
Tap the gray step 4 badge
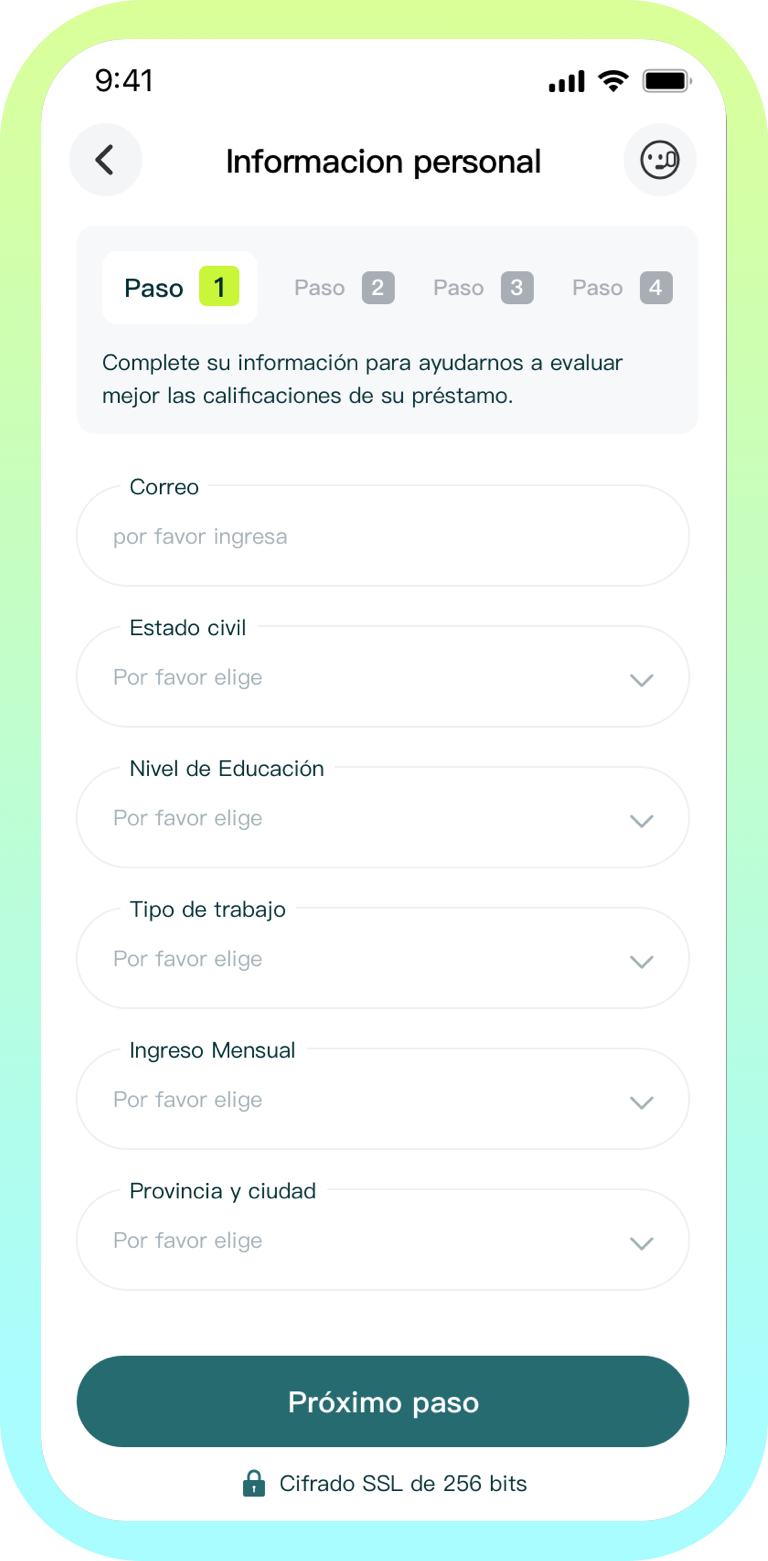click(656, 288)
